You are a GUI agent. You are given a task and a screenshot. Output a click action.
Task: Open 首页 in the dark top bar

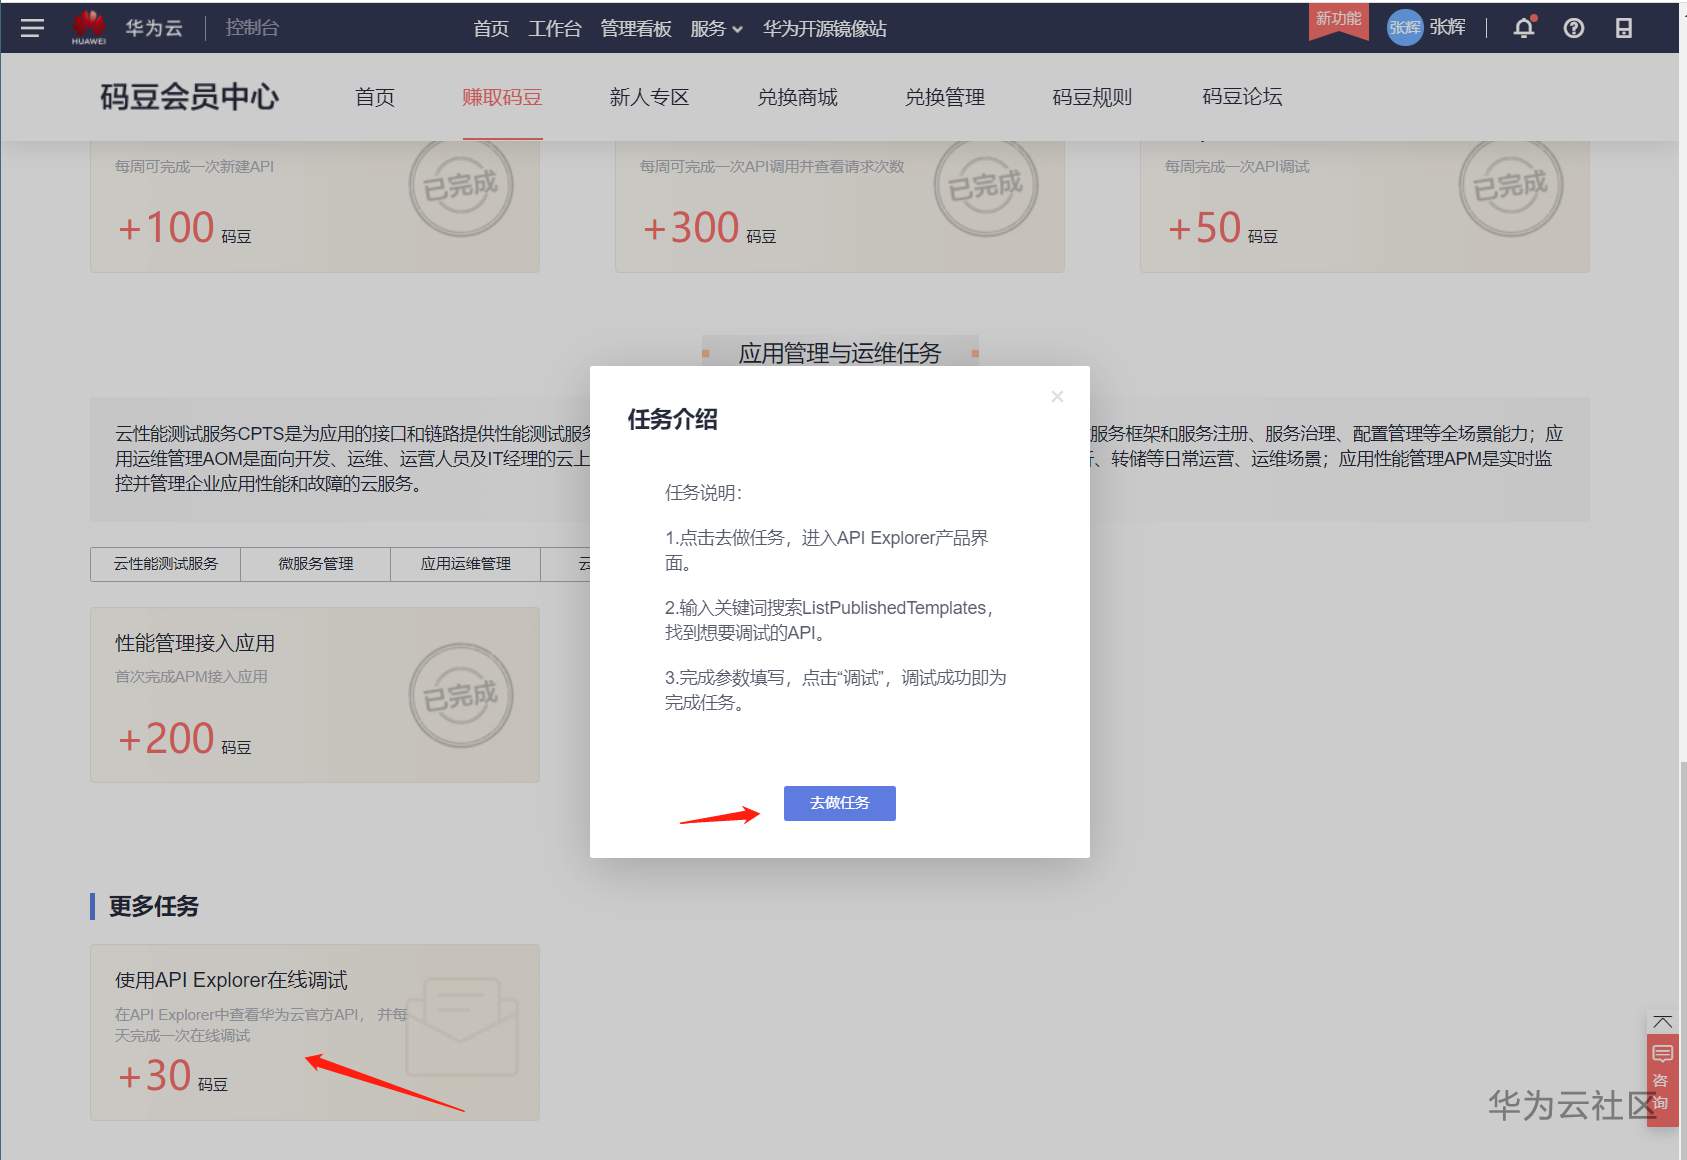(491, 29)
